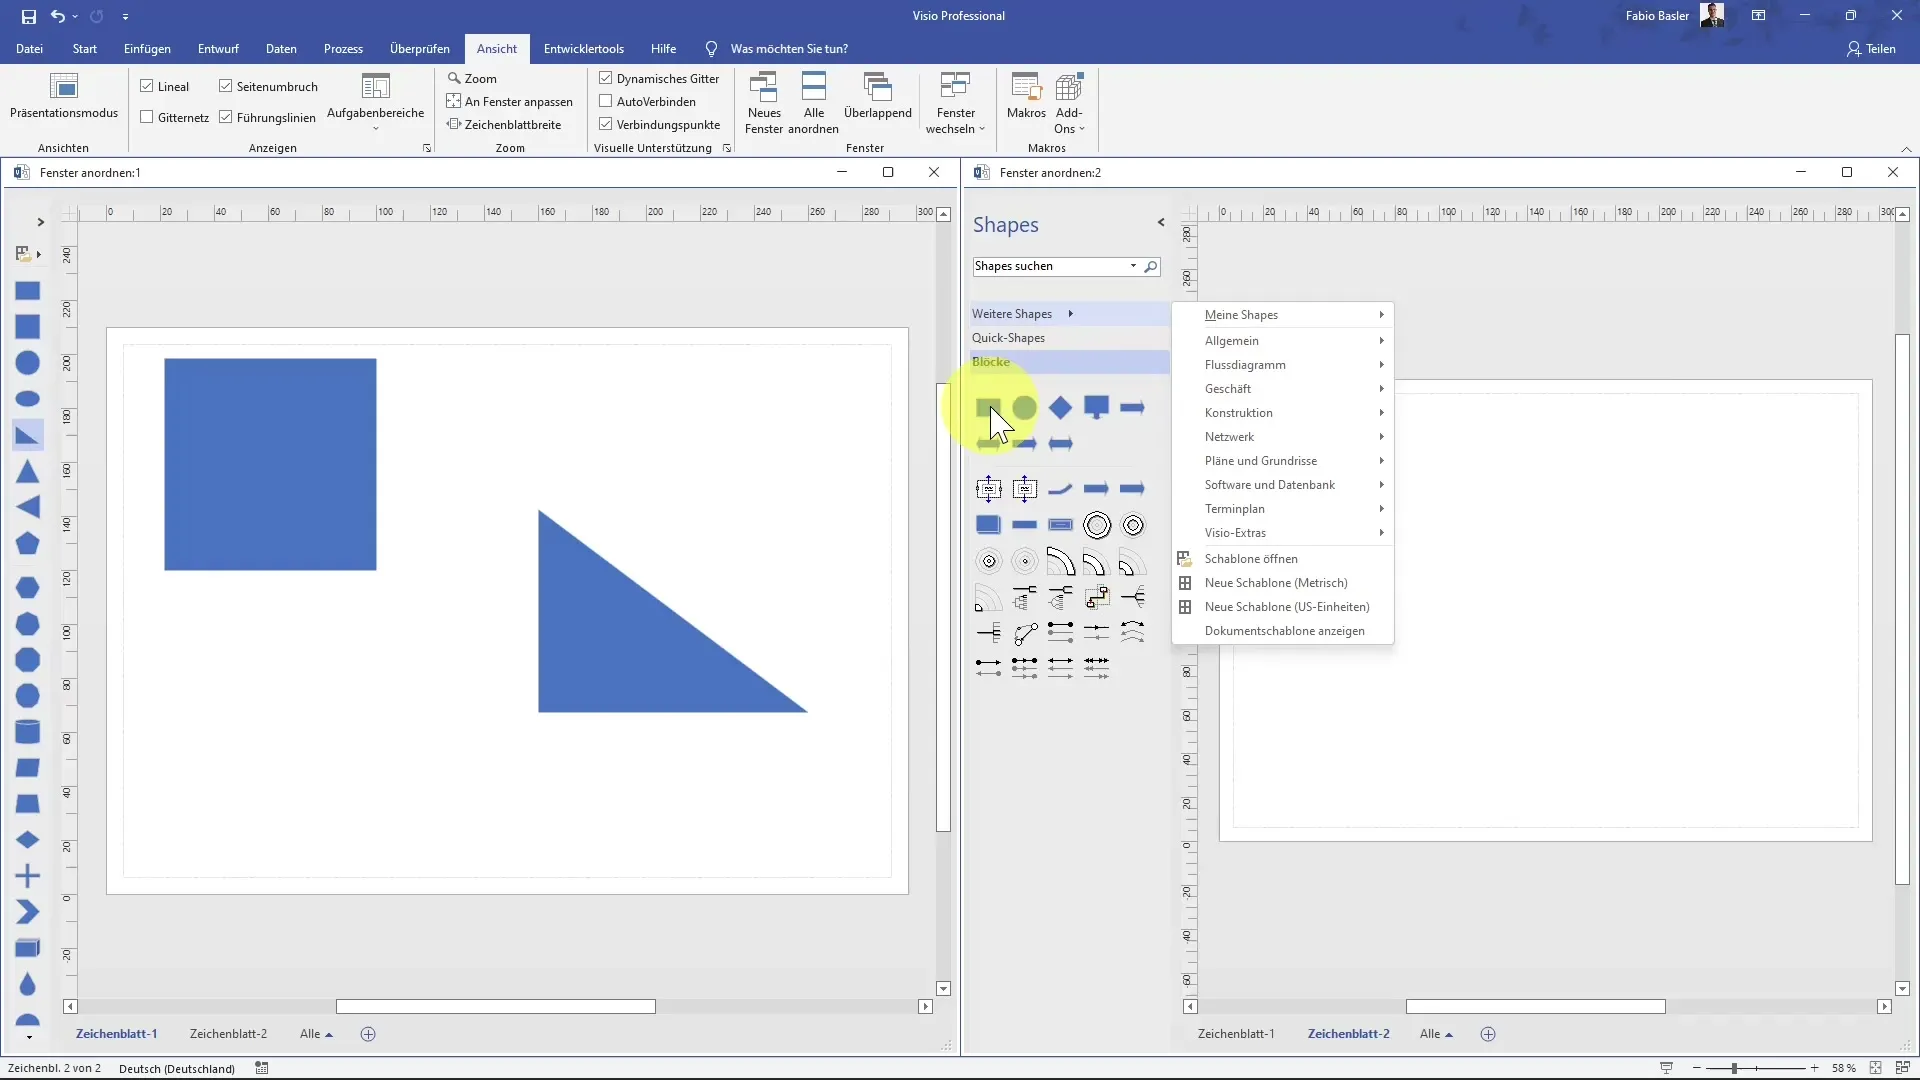Switch to the Überprüfen tab
The width and height of the screenshot is (1920, 1080).
click(420, 48)
